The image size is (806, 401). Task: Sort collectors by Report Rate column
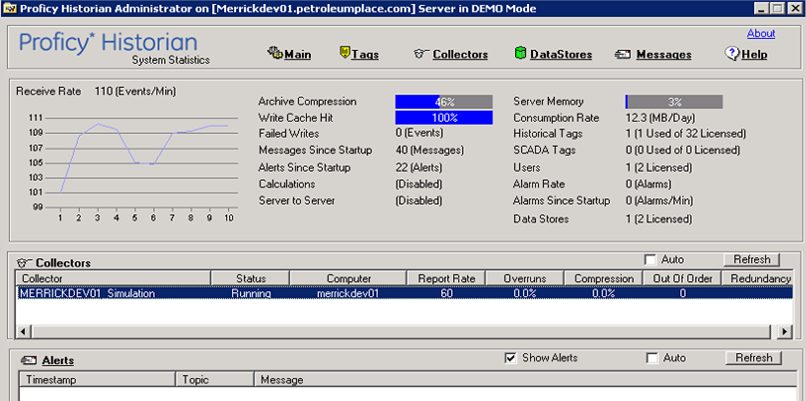coord(445,278)
